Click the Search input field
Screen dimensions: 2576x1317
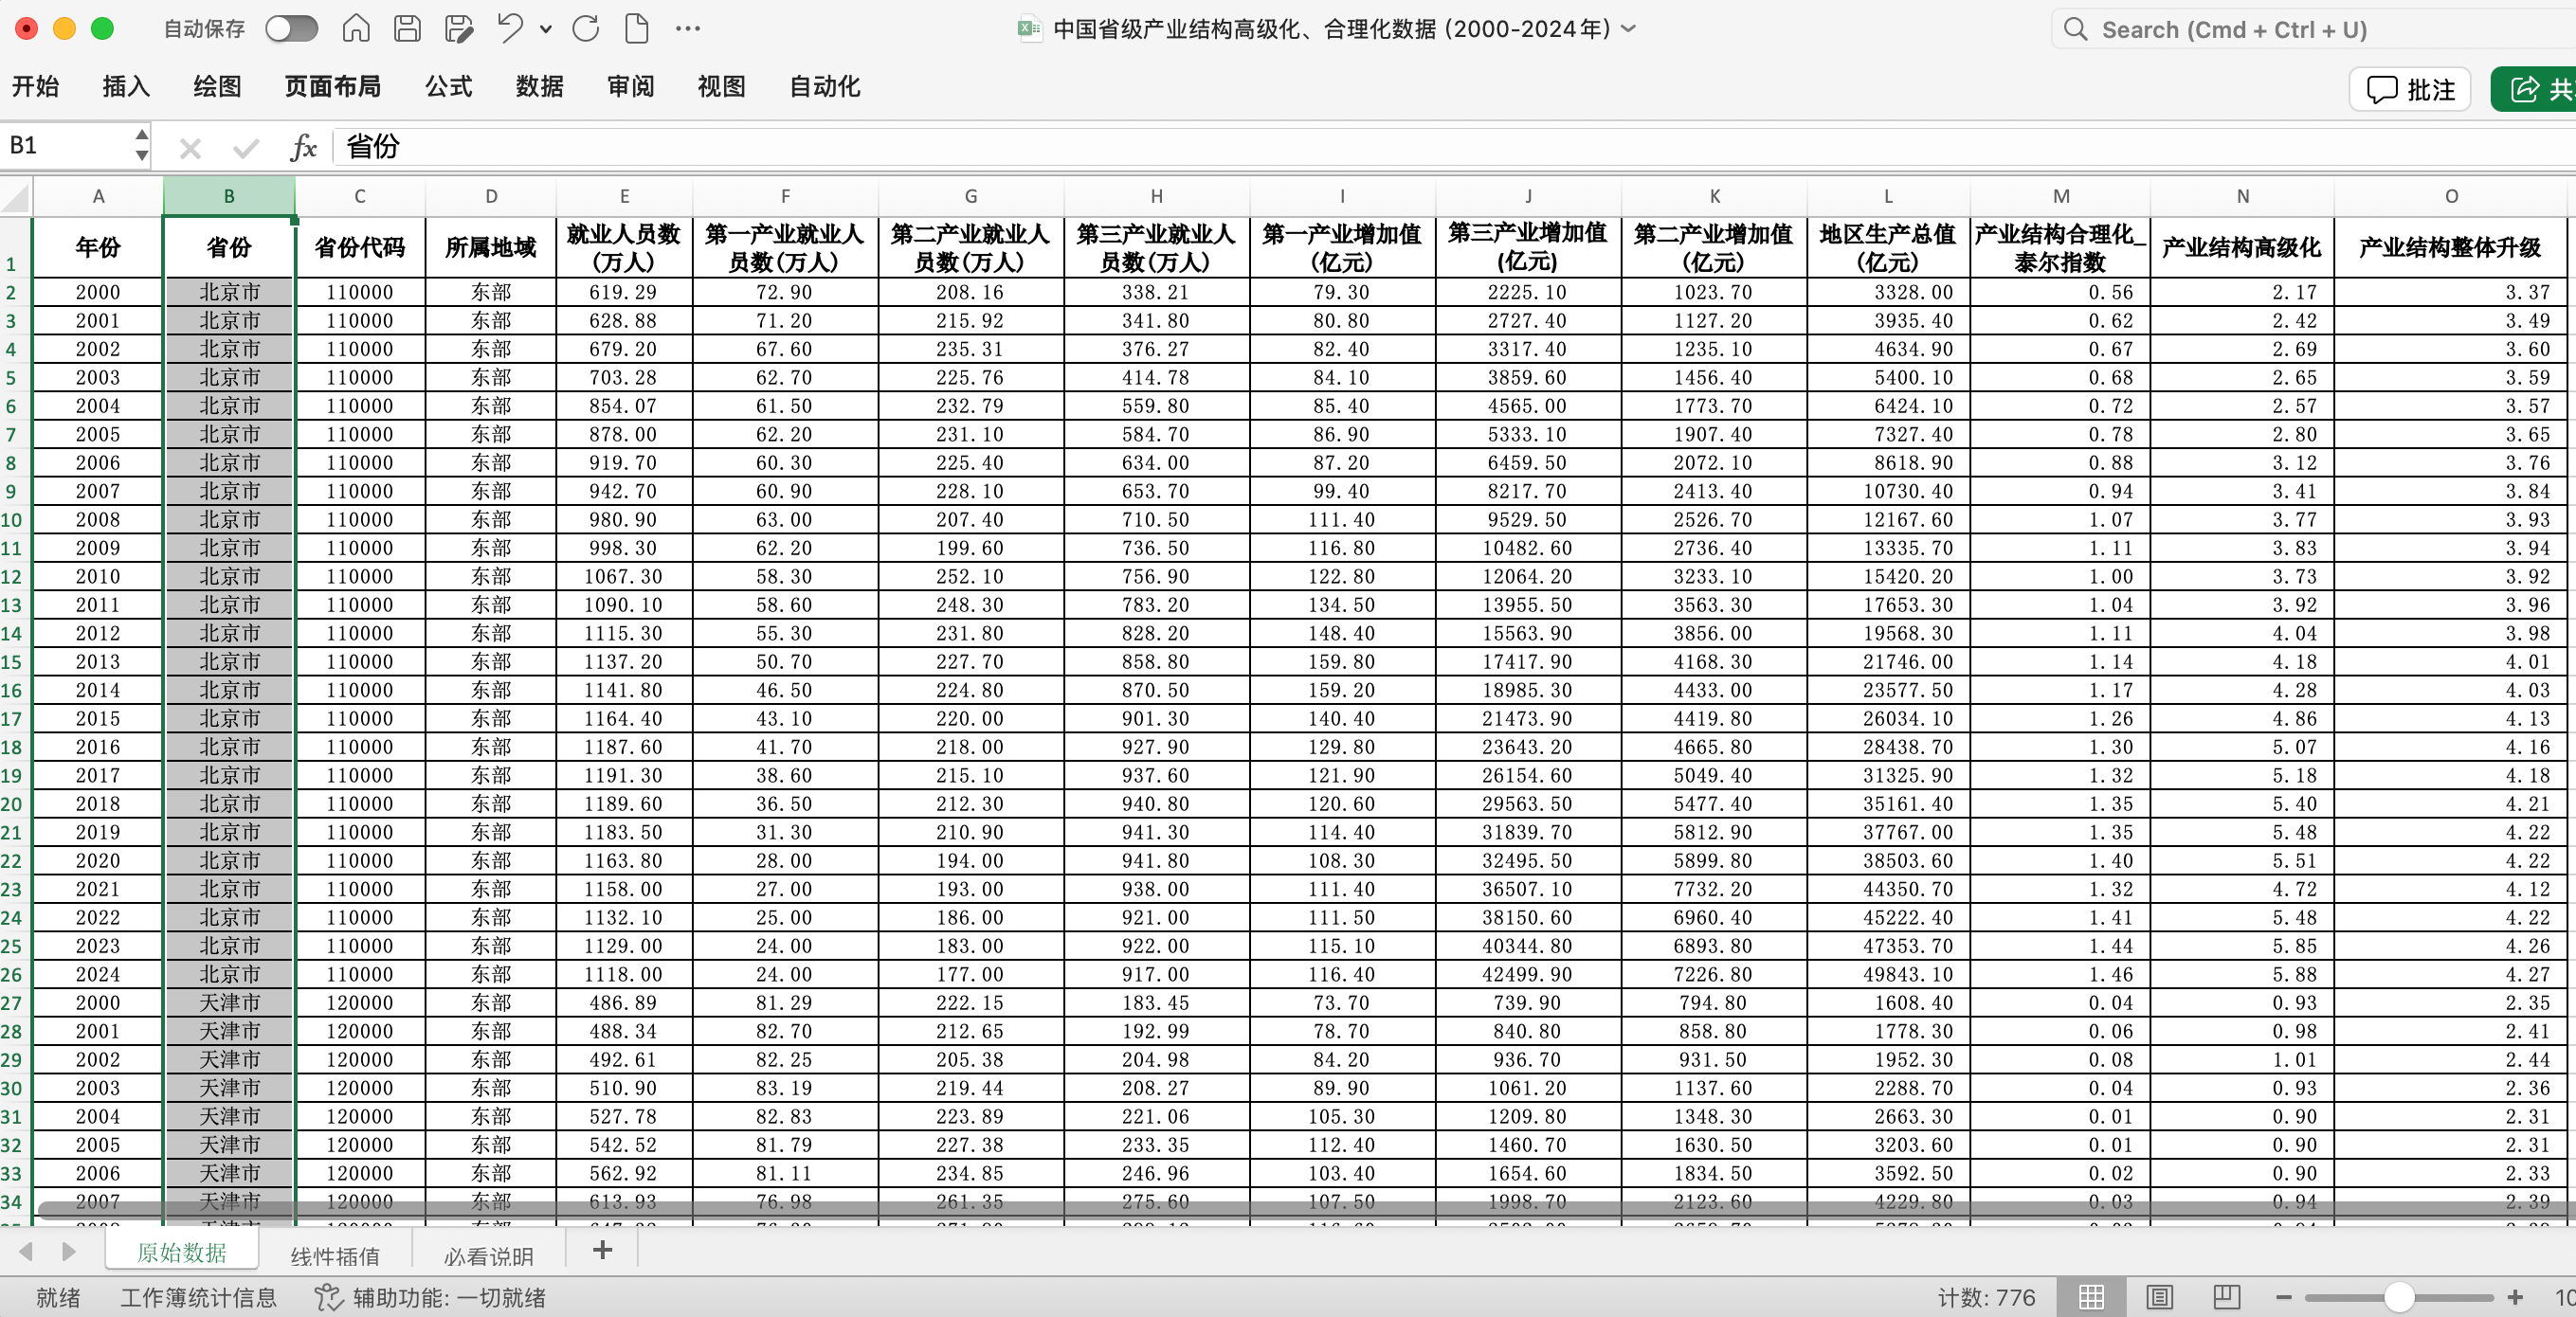point(2300,29)
